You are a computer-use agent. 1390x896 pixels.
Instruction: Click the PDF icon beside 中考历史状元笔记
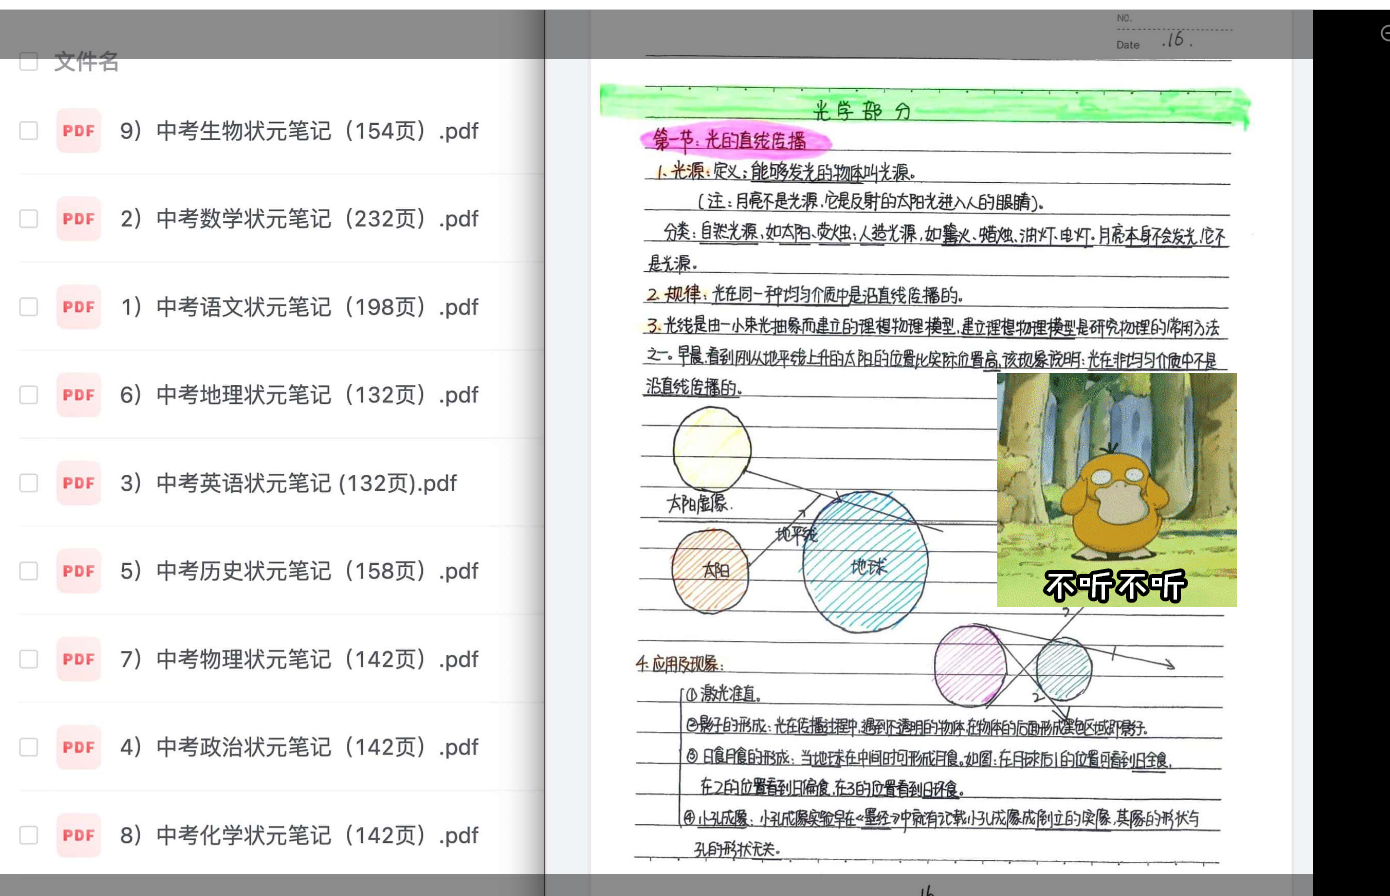tap(78, 571)
